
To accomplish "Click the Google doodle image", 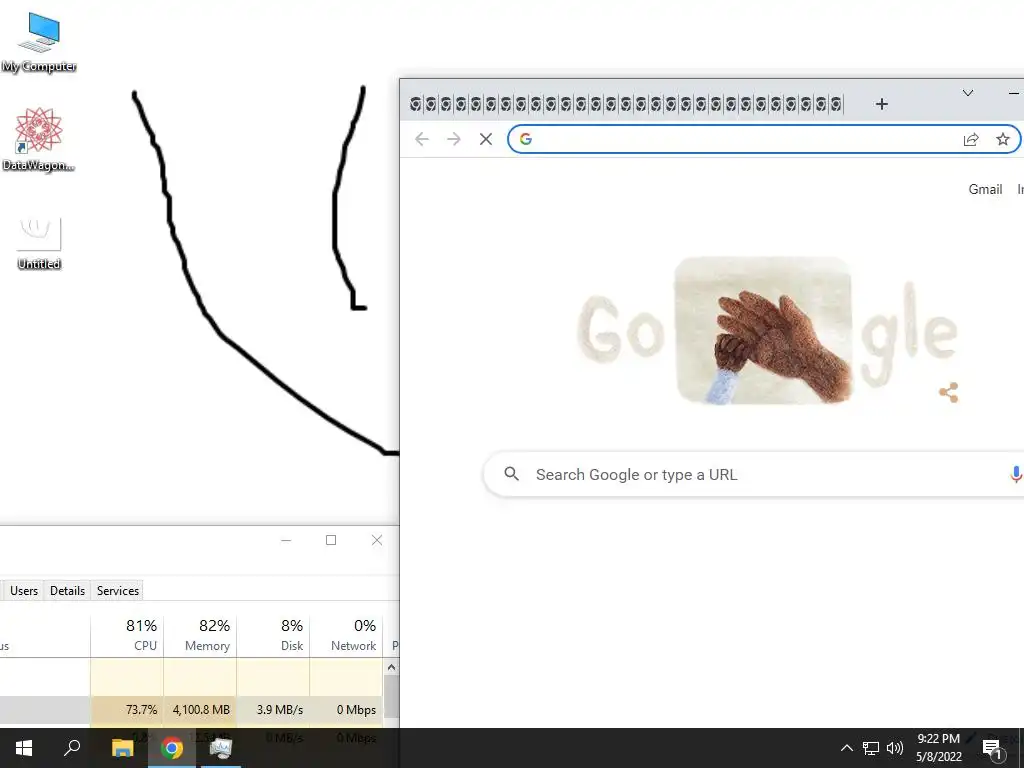I will (763, 330).
